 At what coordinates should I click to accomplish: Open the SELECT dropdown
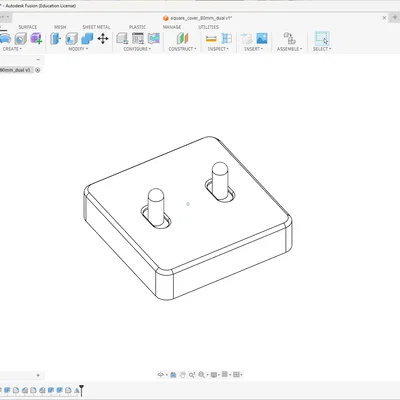point(322,49)
